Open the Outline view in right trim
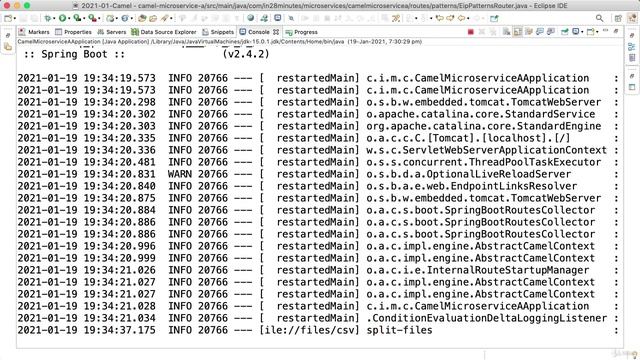 coord(632,47)
